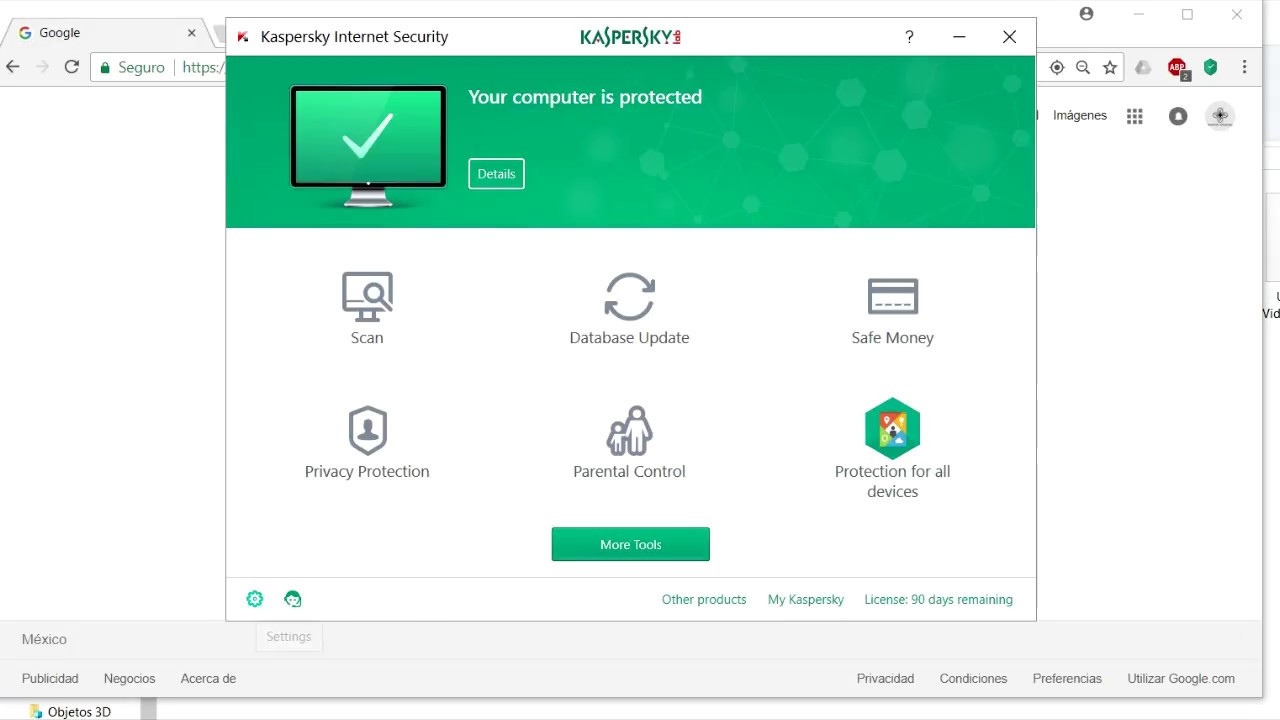Click the Kaspersky help question mark
The image size is (1280, 720).
[x=909, y=37]
